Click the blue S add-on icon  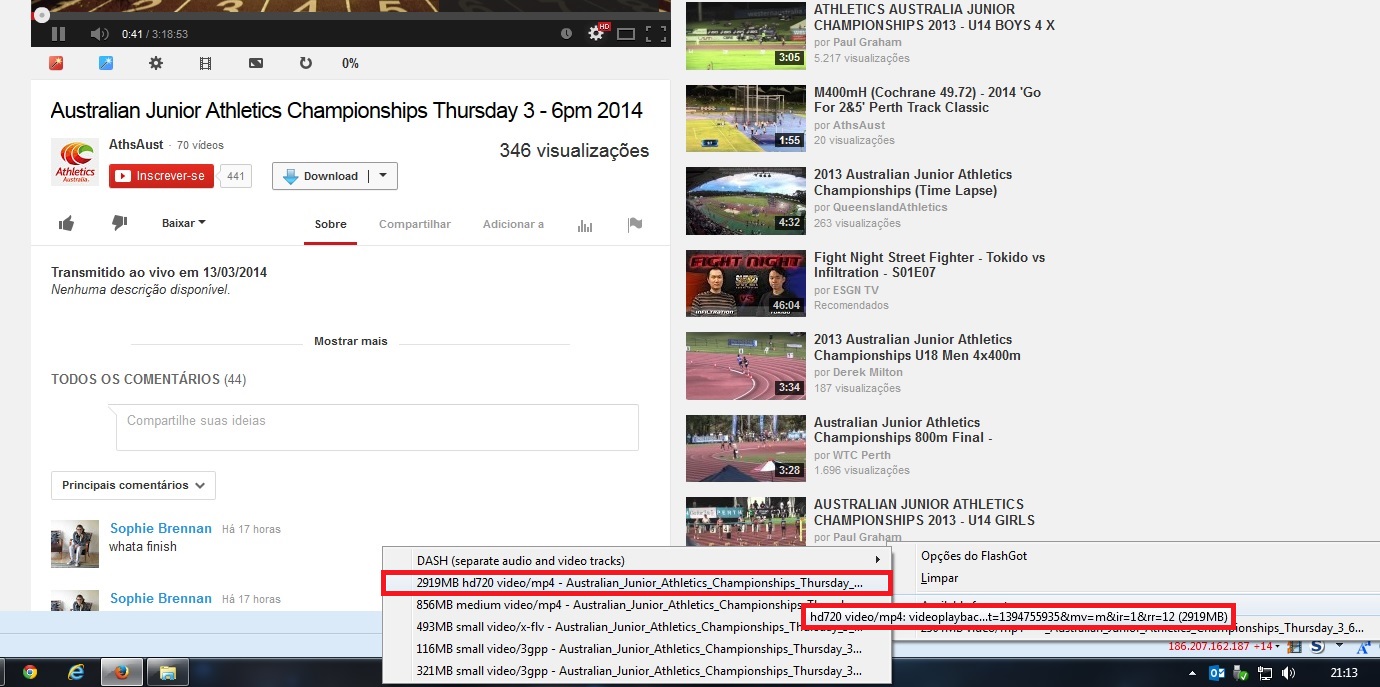[1318, 646]
